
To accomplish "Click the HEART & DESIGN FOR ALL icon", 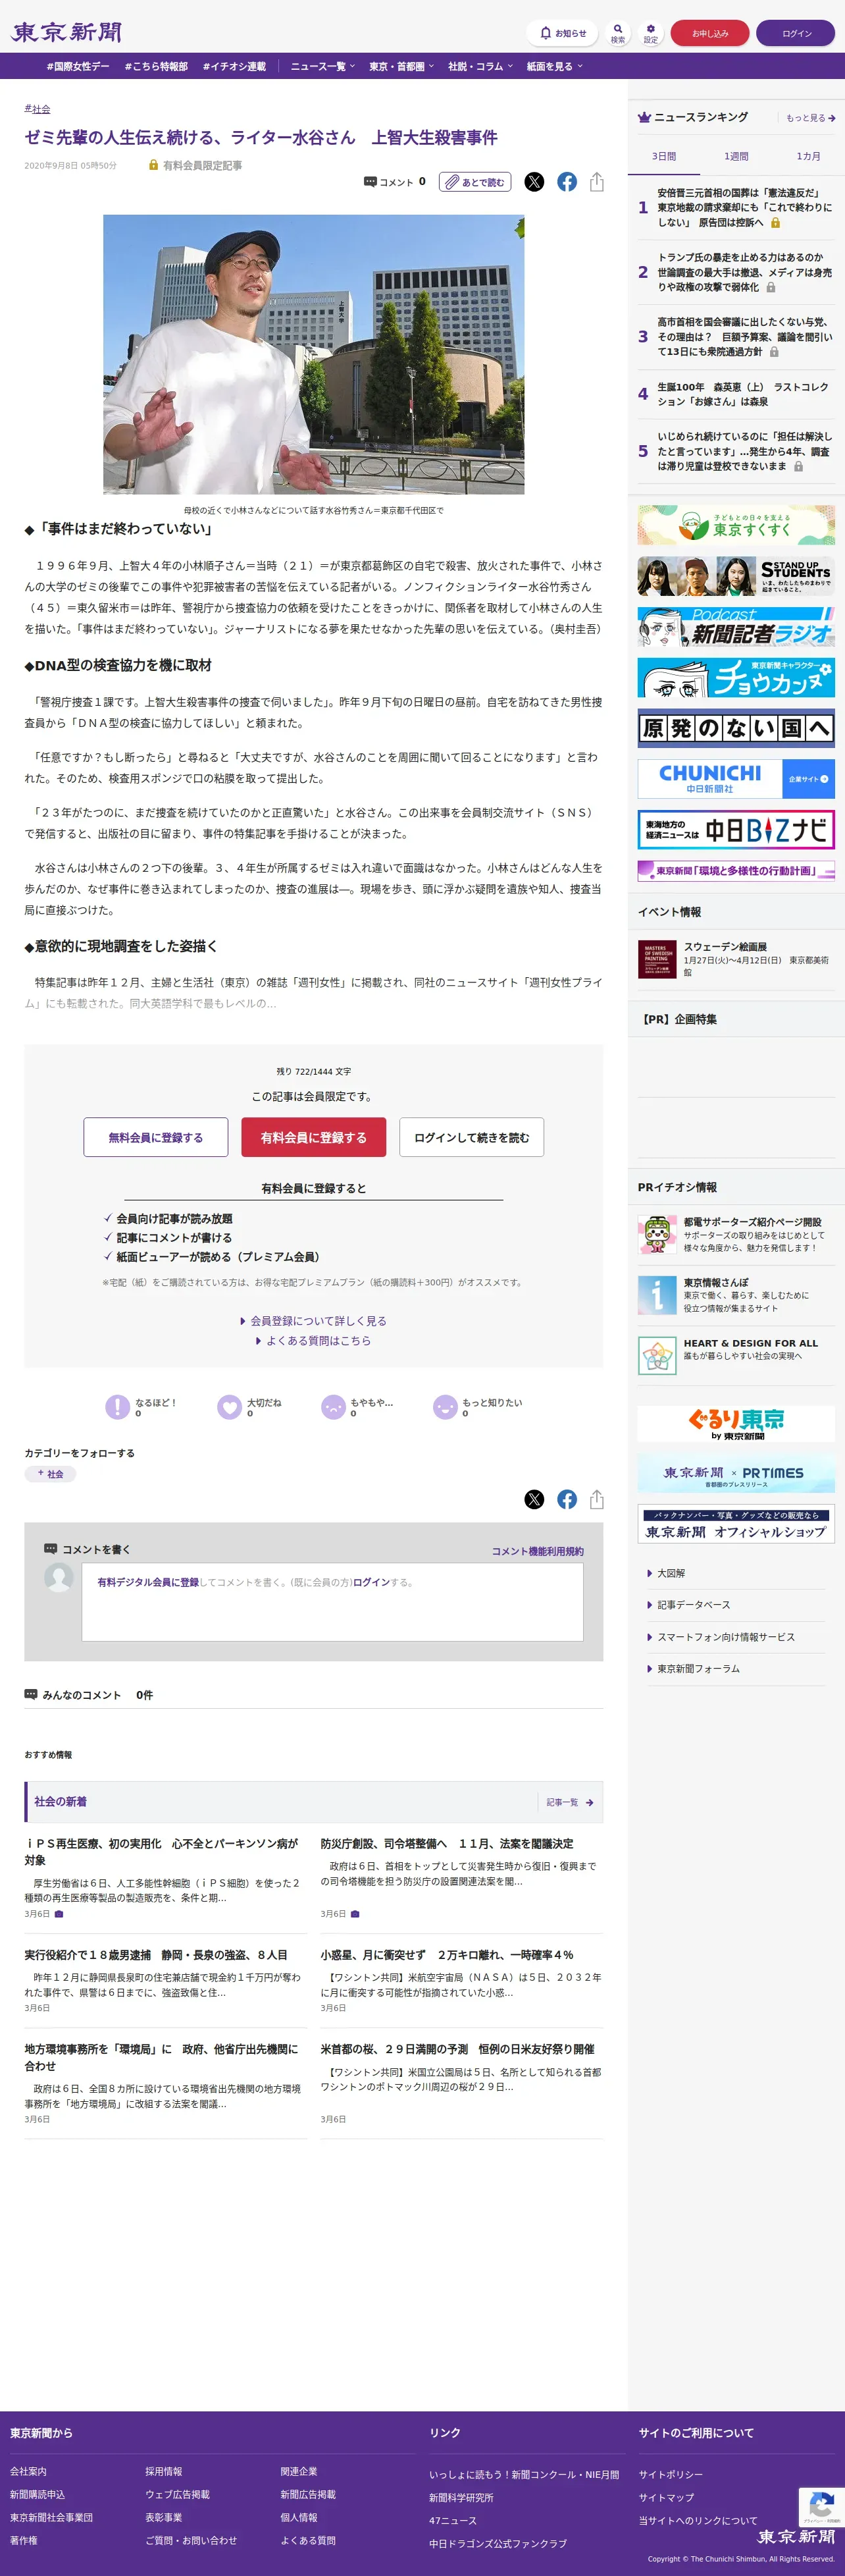I will [657, 1356].
